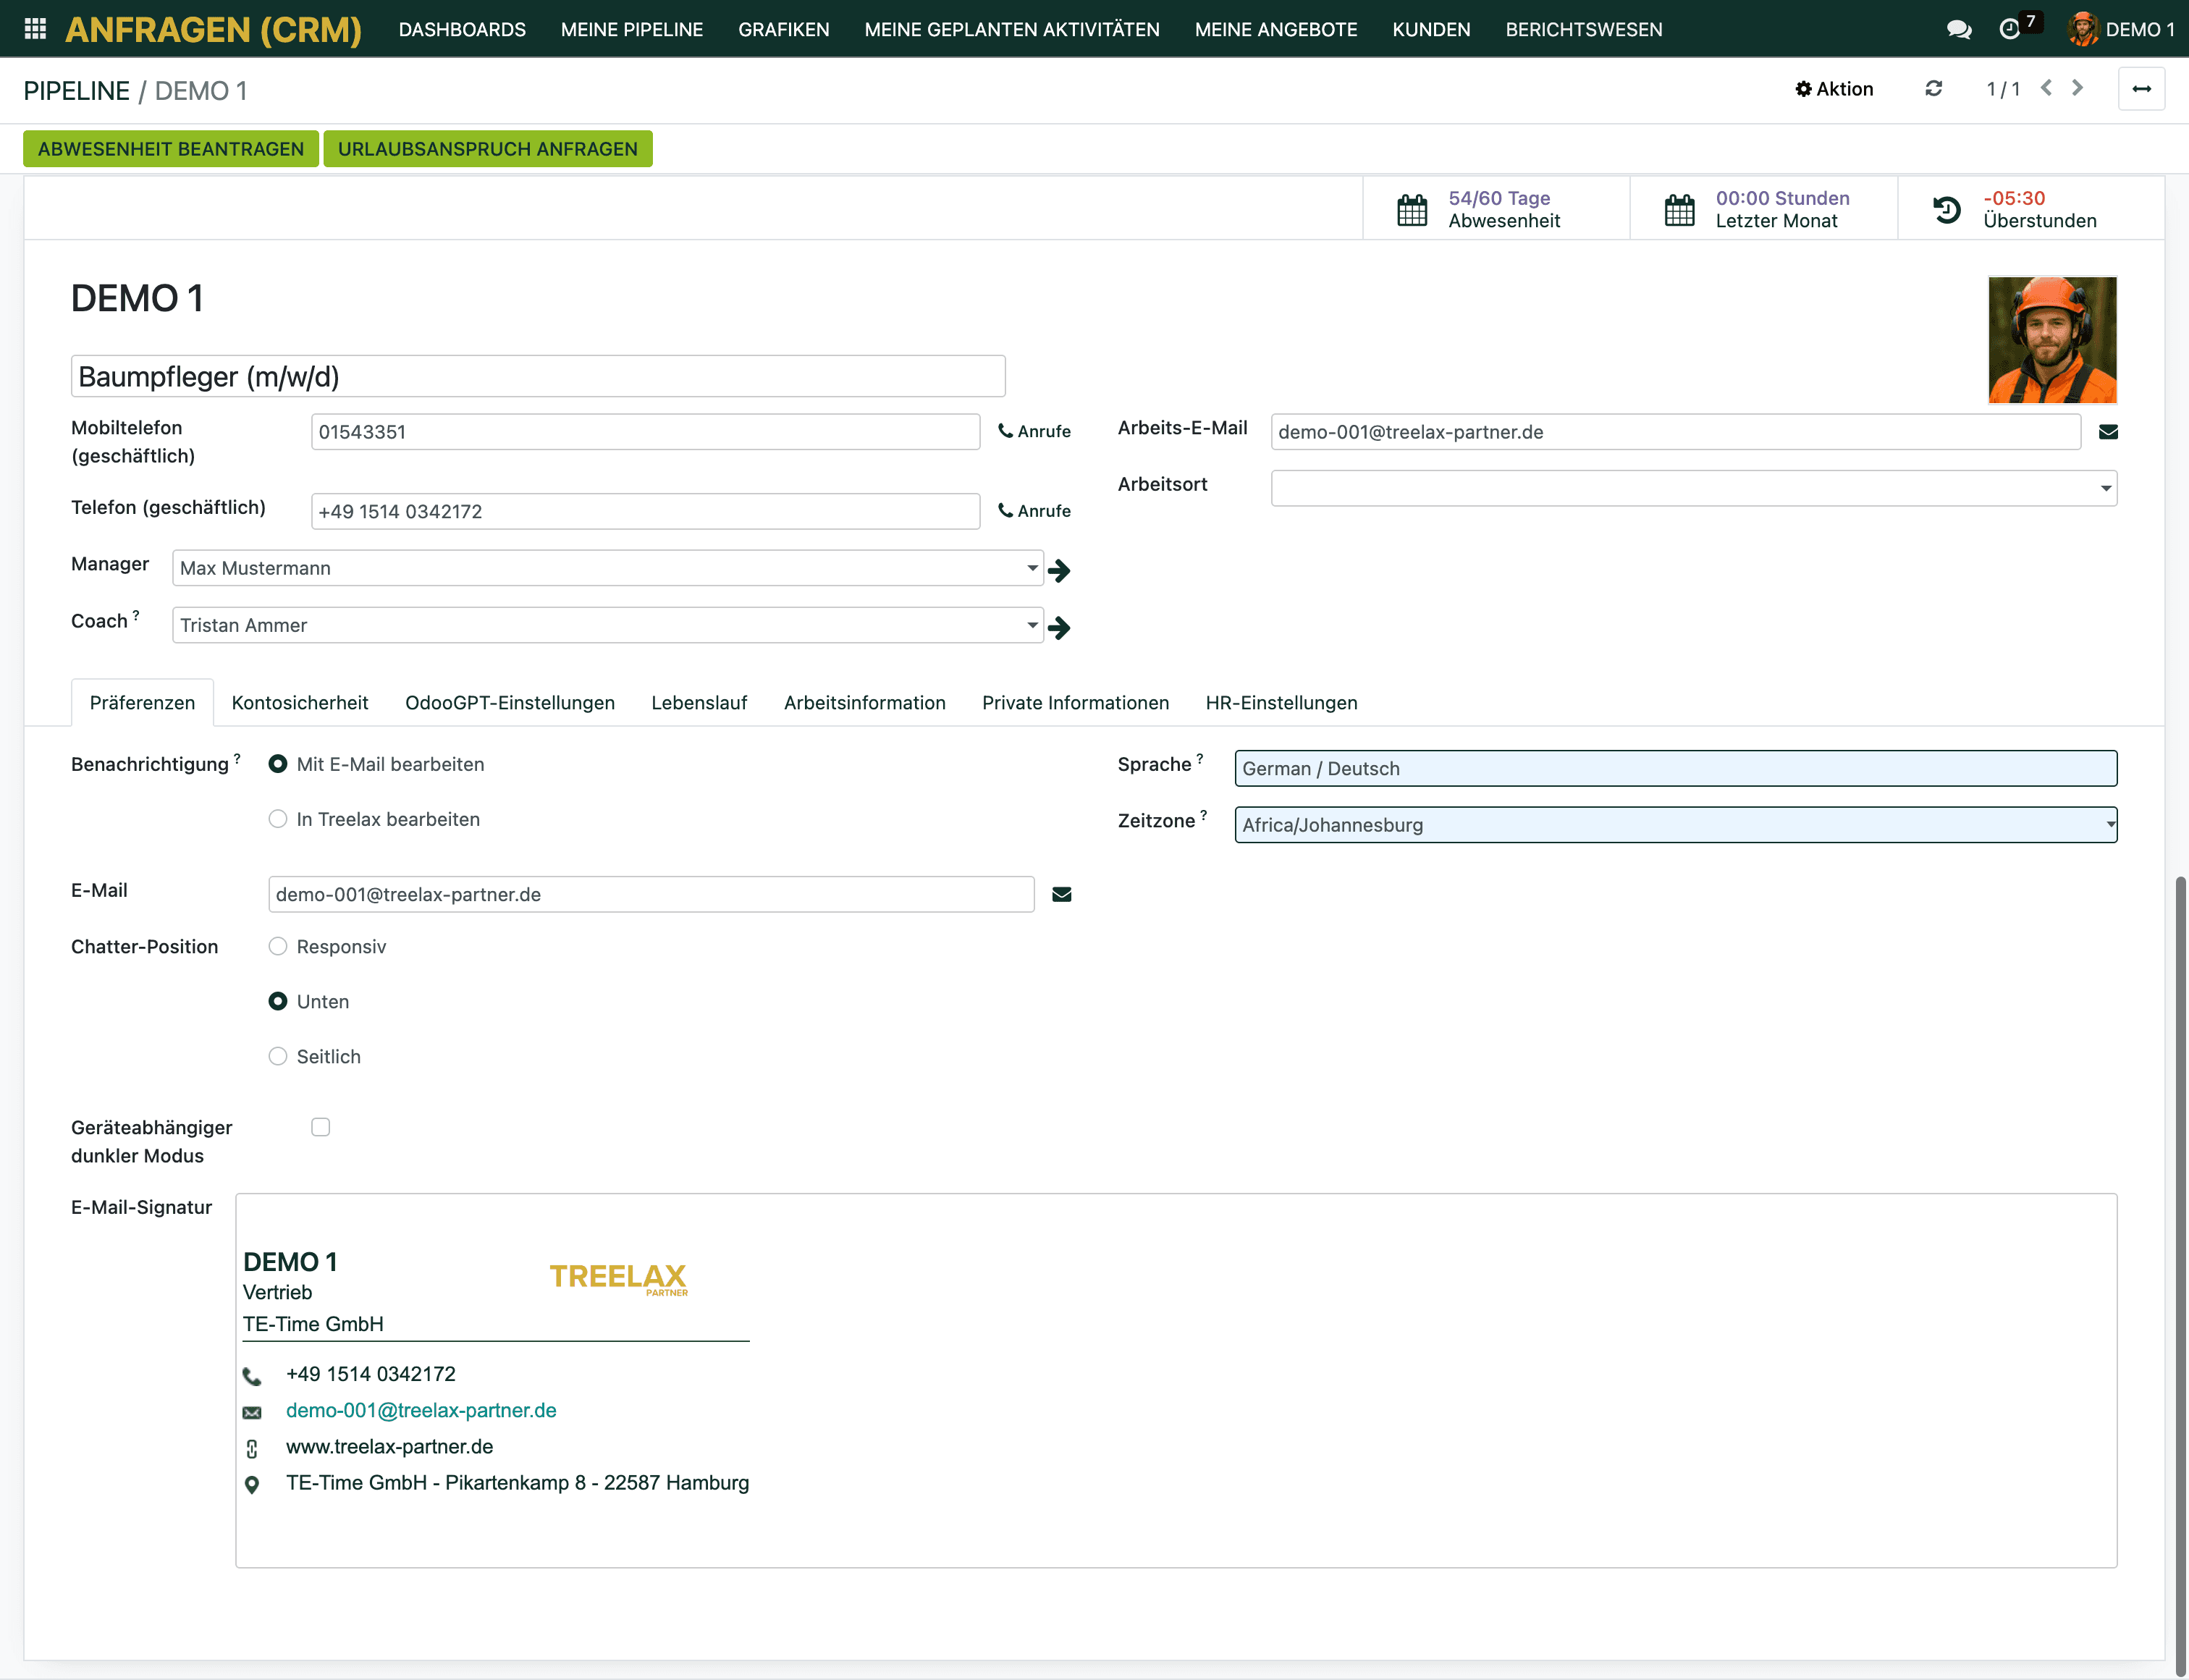Click the employee profile photo
The height and width of the screenshot is (1680, 2189).
point(2051,340)
